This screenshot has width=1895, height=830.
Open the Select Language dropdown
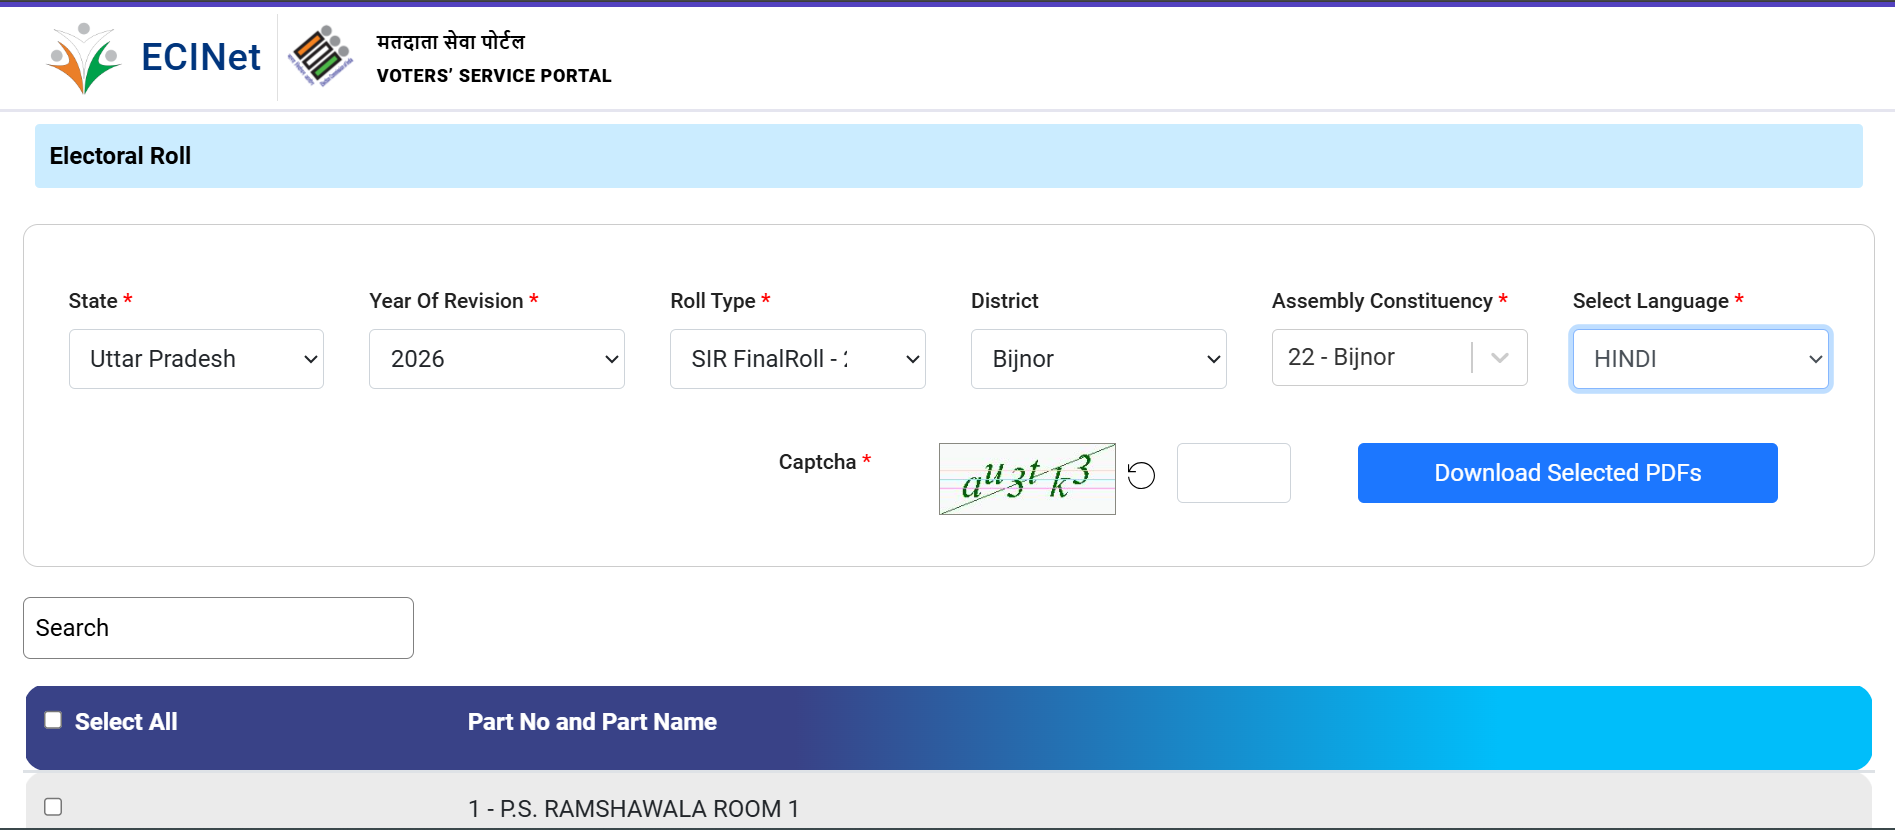pos(1700,359)
